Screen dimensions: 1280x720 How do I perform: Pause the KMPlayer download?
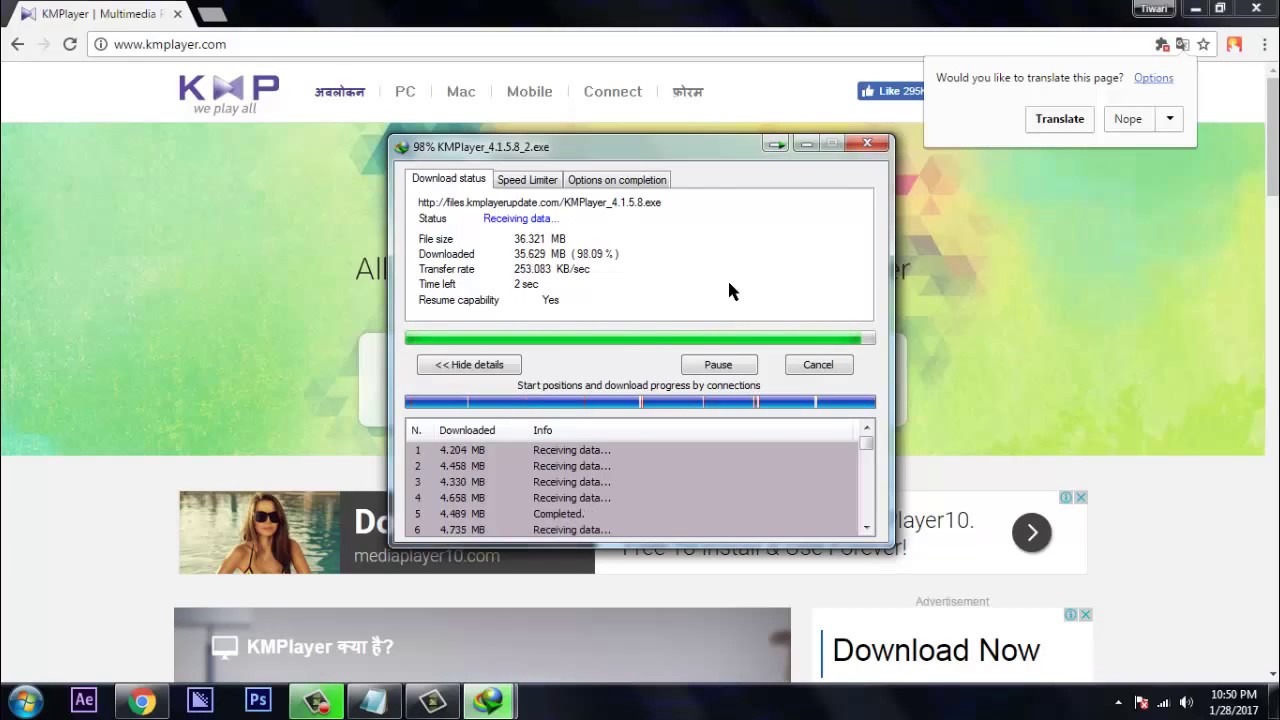718,365
